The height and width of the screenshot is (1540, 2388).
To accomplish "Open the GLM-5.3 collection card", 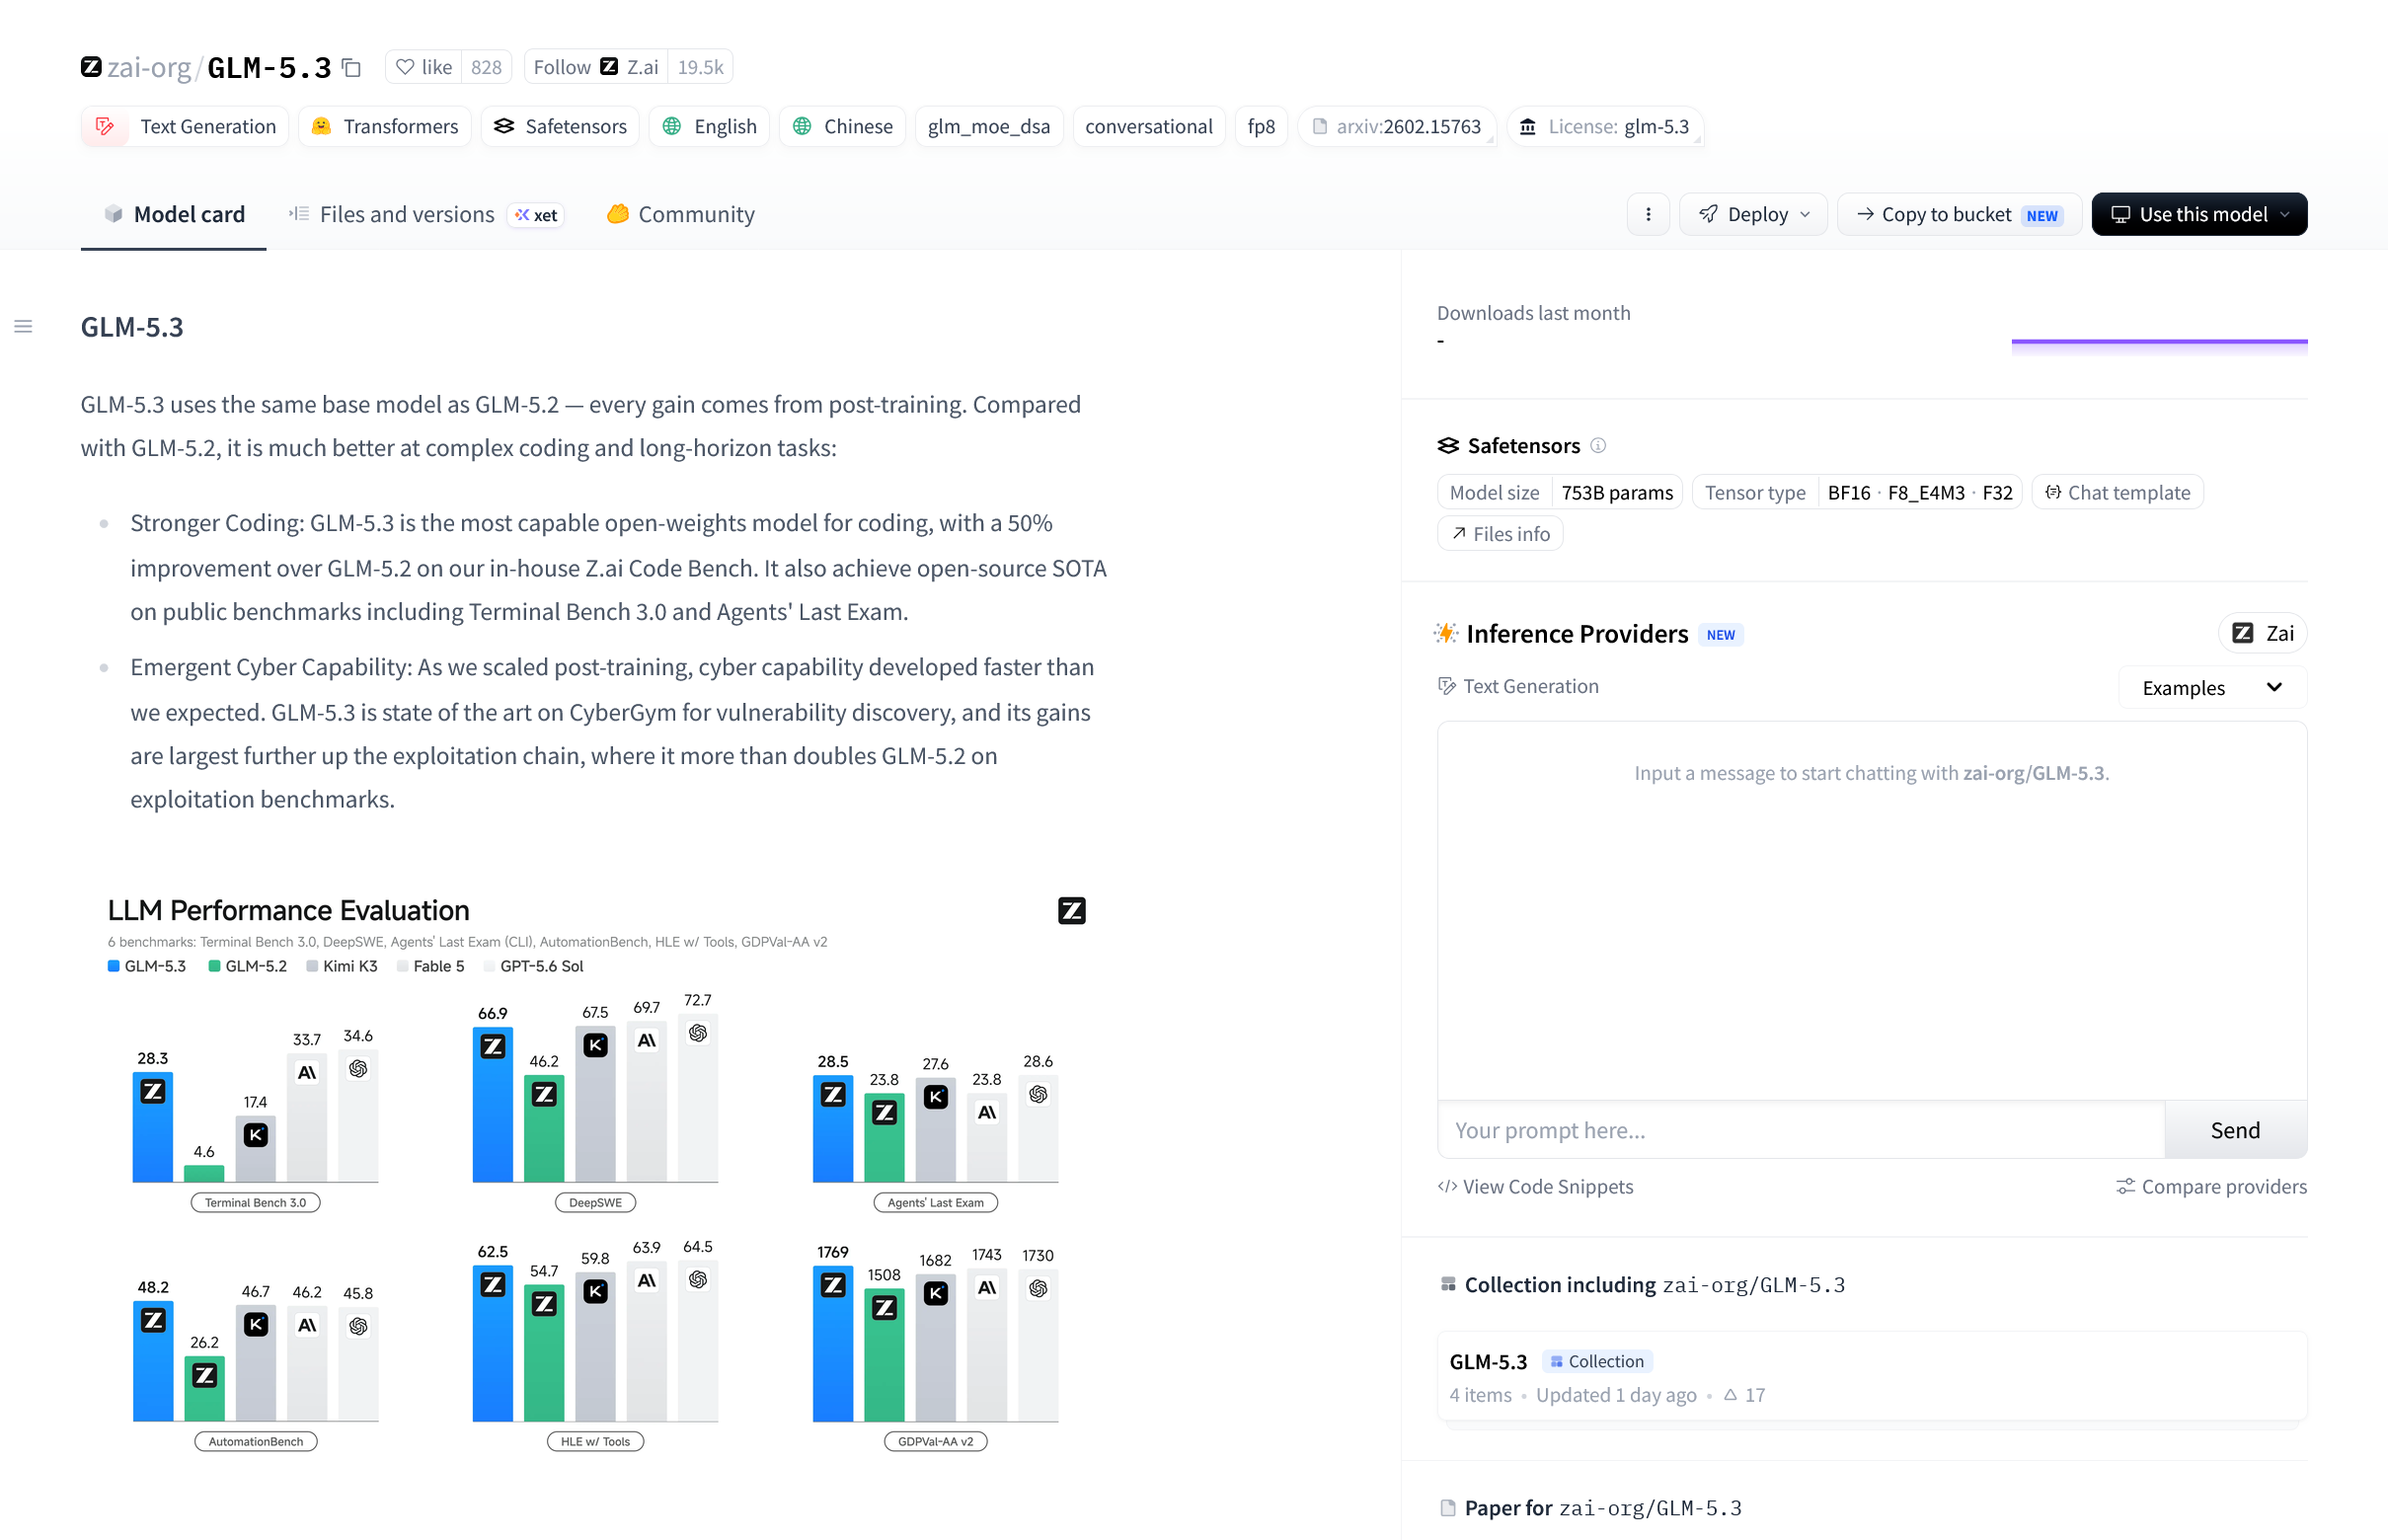I will tap(1872, 1376).
